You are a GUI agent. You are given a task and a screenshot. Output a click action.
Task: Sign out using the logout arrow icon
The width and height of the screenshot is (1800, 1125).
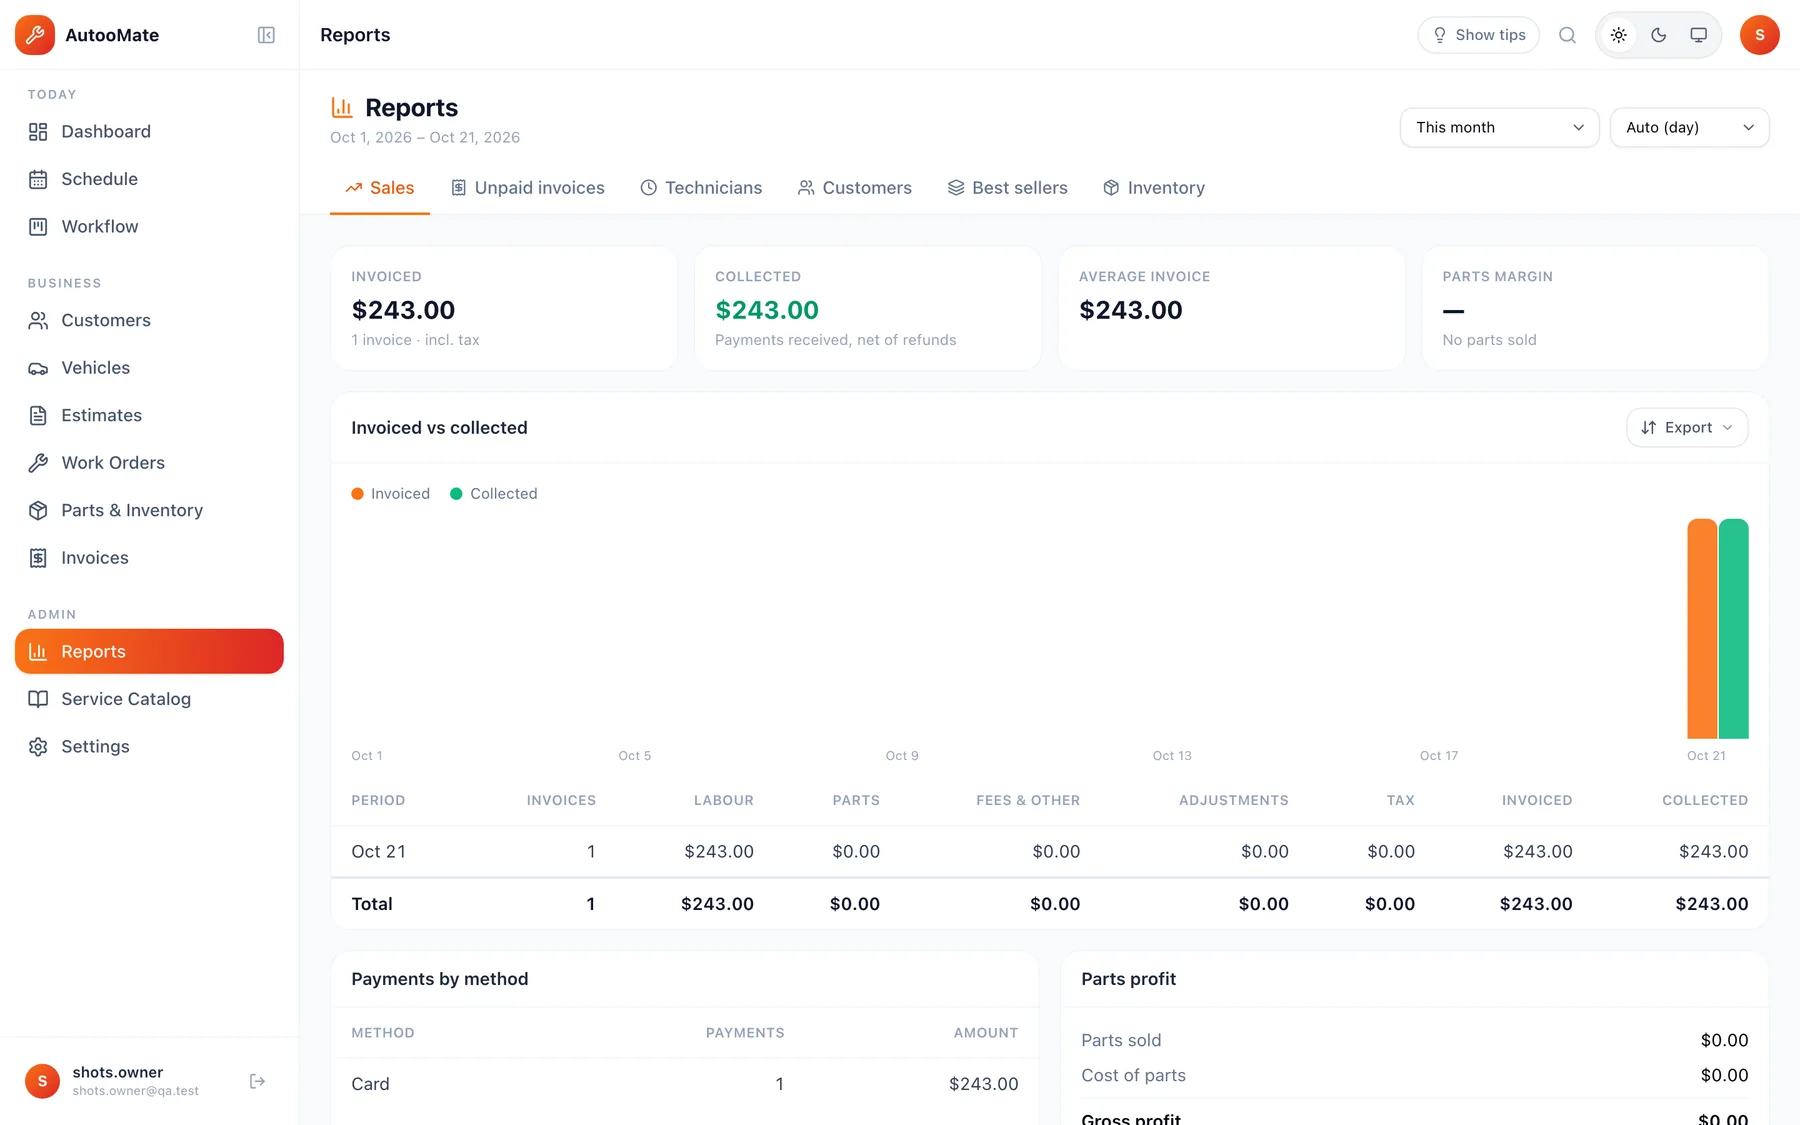[x=257, y=1081]
